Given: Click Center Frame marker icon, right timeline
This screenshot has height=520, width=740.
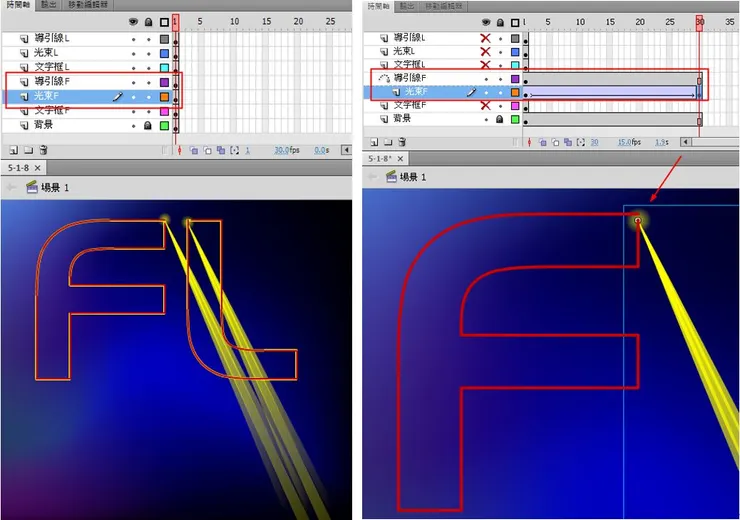Looking at the screenshot, I should [x=530, y=142].
